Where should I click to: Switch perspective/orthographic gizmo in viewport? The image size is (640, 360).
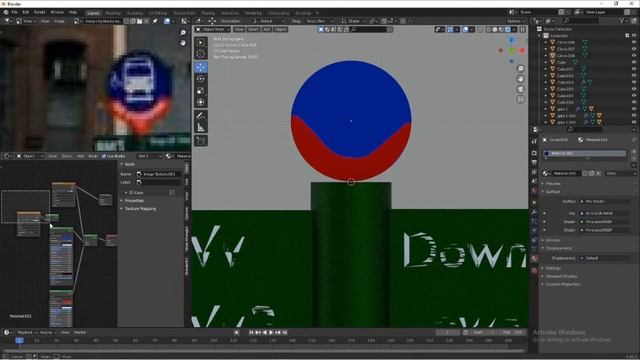click(x=520, y=99)
